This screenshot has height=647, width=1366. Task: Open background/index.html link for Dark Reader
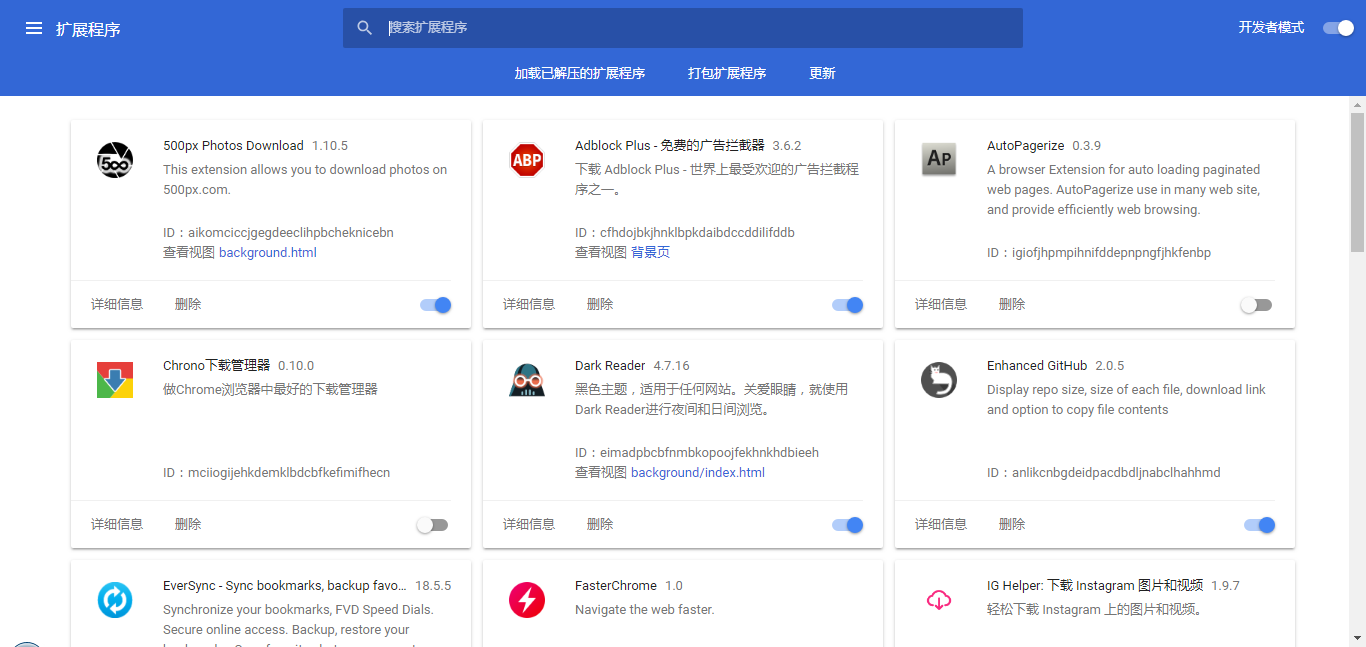pos(698,473)
